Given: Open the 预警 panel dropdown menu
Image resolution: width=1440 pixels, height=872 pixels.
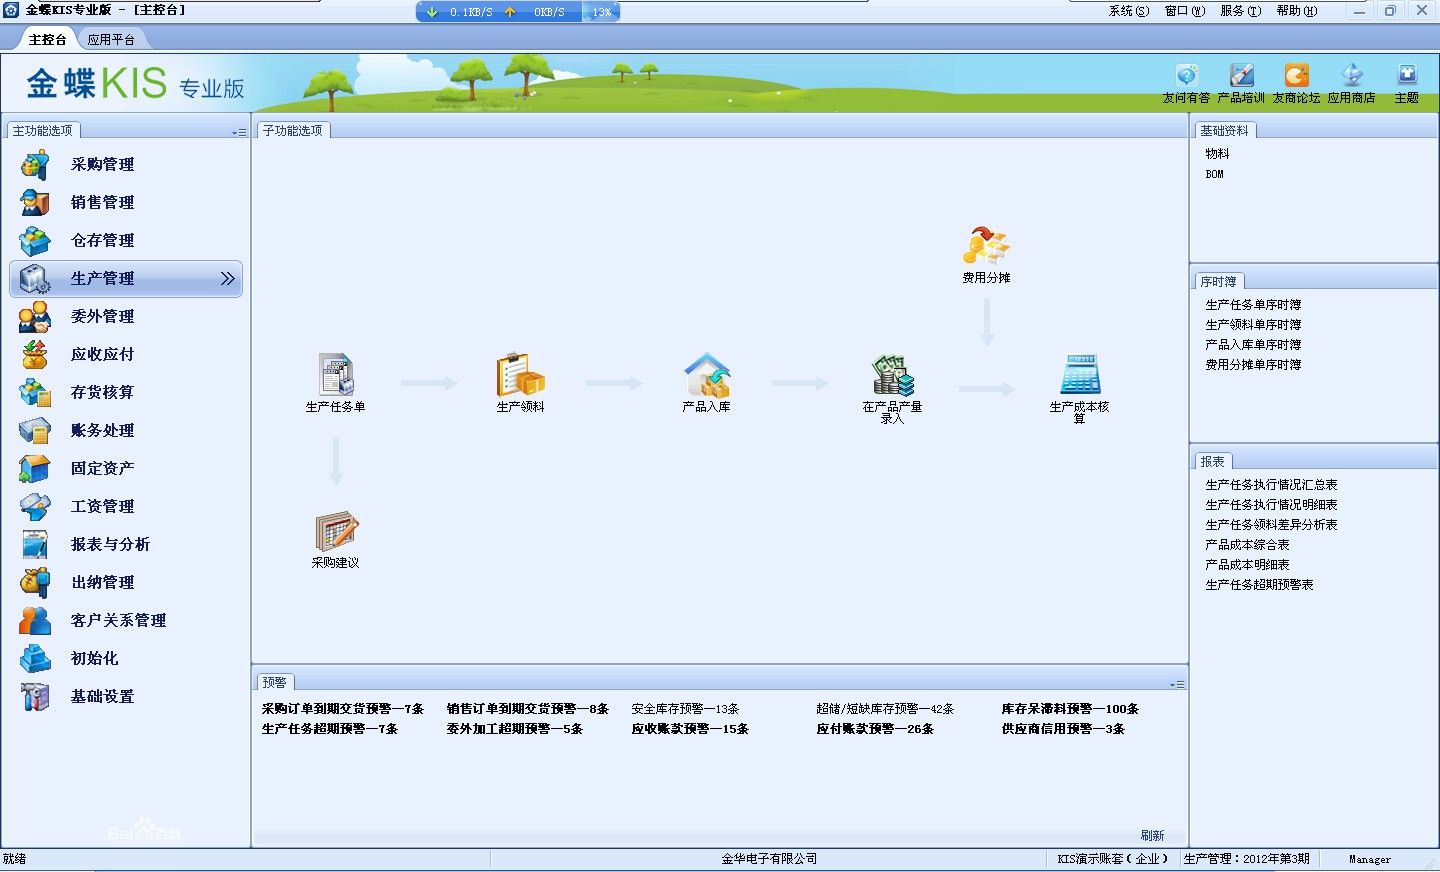Looking at the screenshot, I should click(1177, 684).
